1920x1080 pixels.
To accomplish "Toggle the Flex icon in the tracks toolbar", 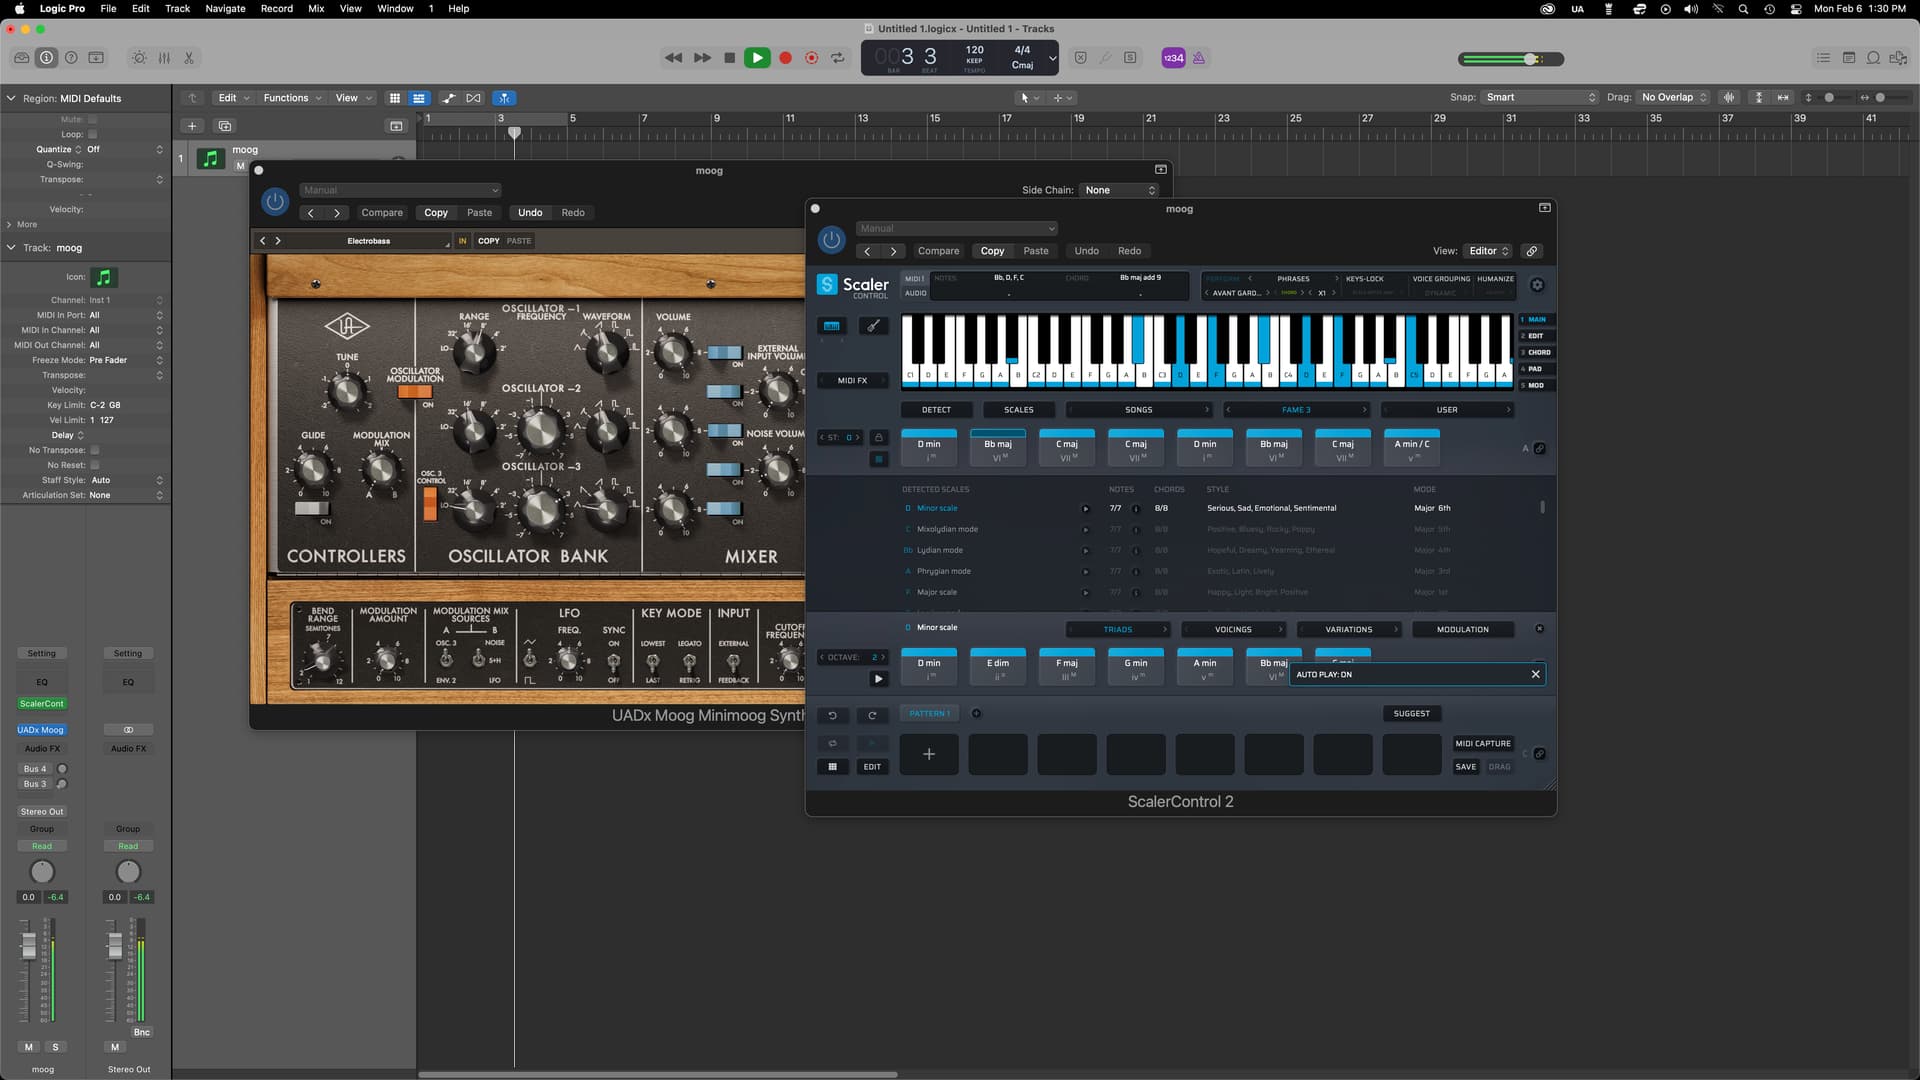I will (473, 98).
